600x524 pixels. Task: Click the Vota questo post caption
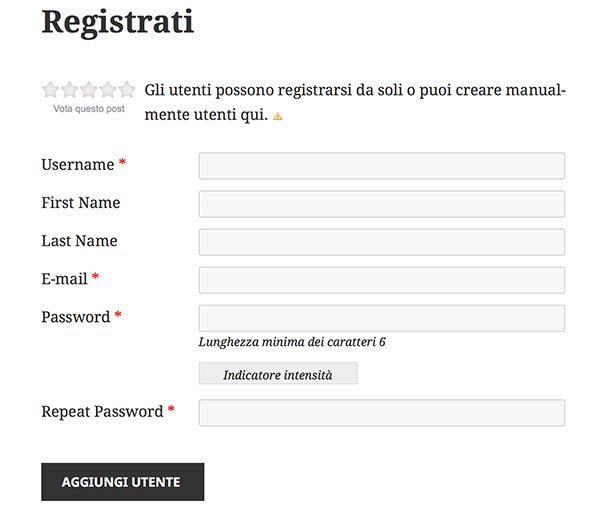click(x=89, y=109)
